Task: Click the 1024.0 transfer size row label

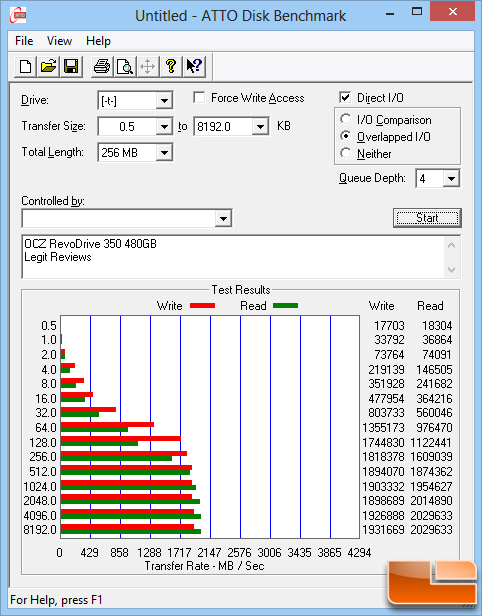Action: click(40, 487)
